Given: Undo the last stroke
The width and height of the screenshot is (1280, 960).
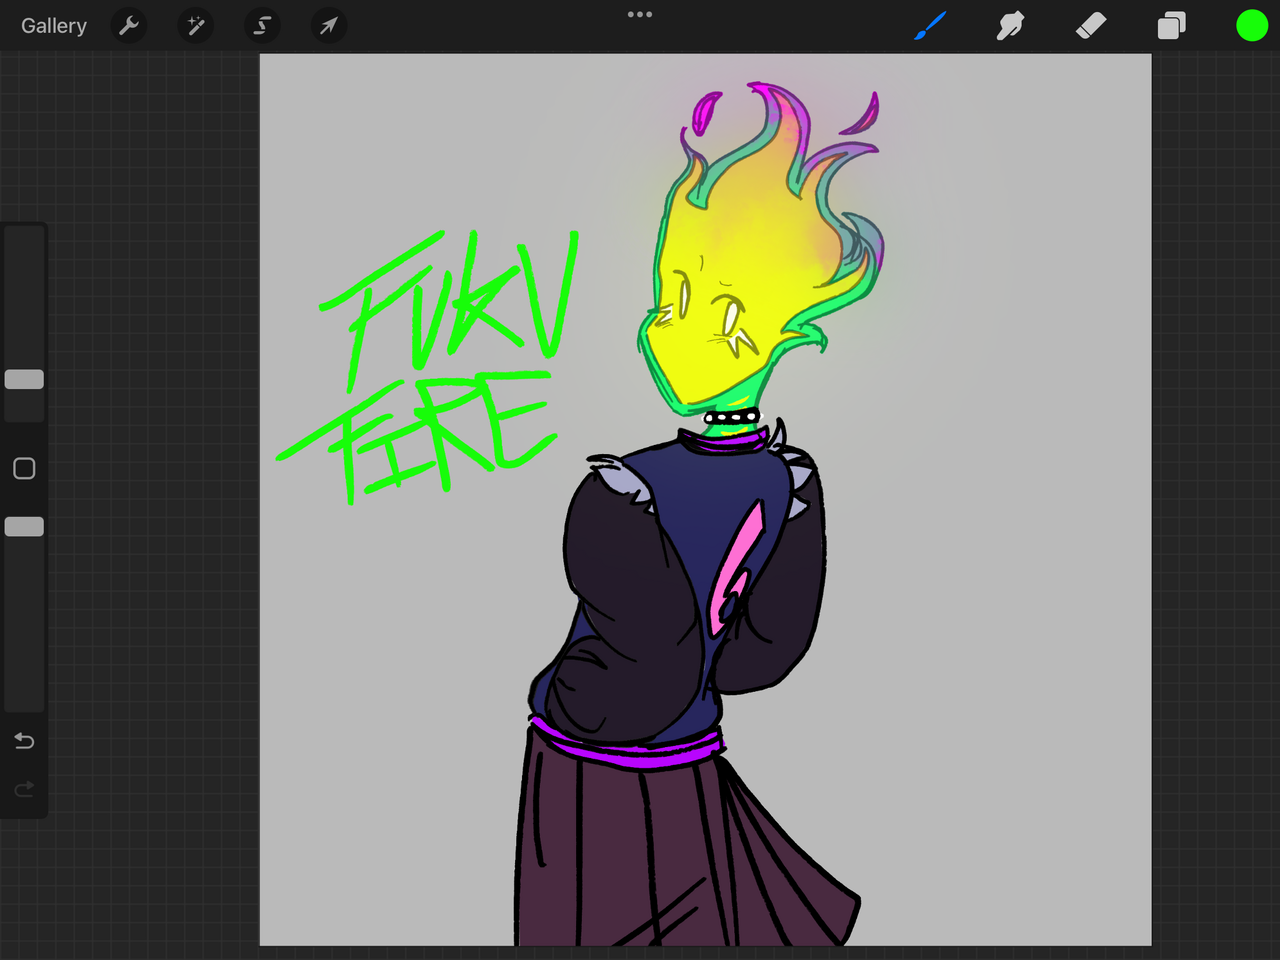Looking at the screenshot, I should tap(24, 741).
